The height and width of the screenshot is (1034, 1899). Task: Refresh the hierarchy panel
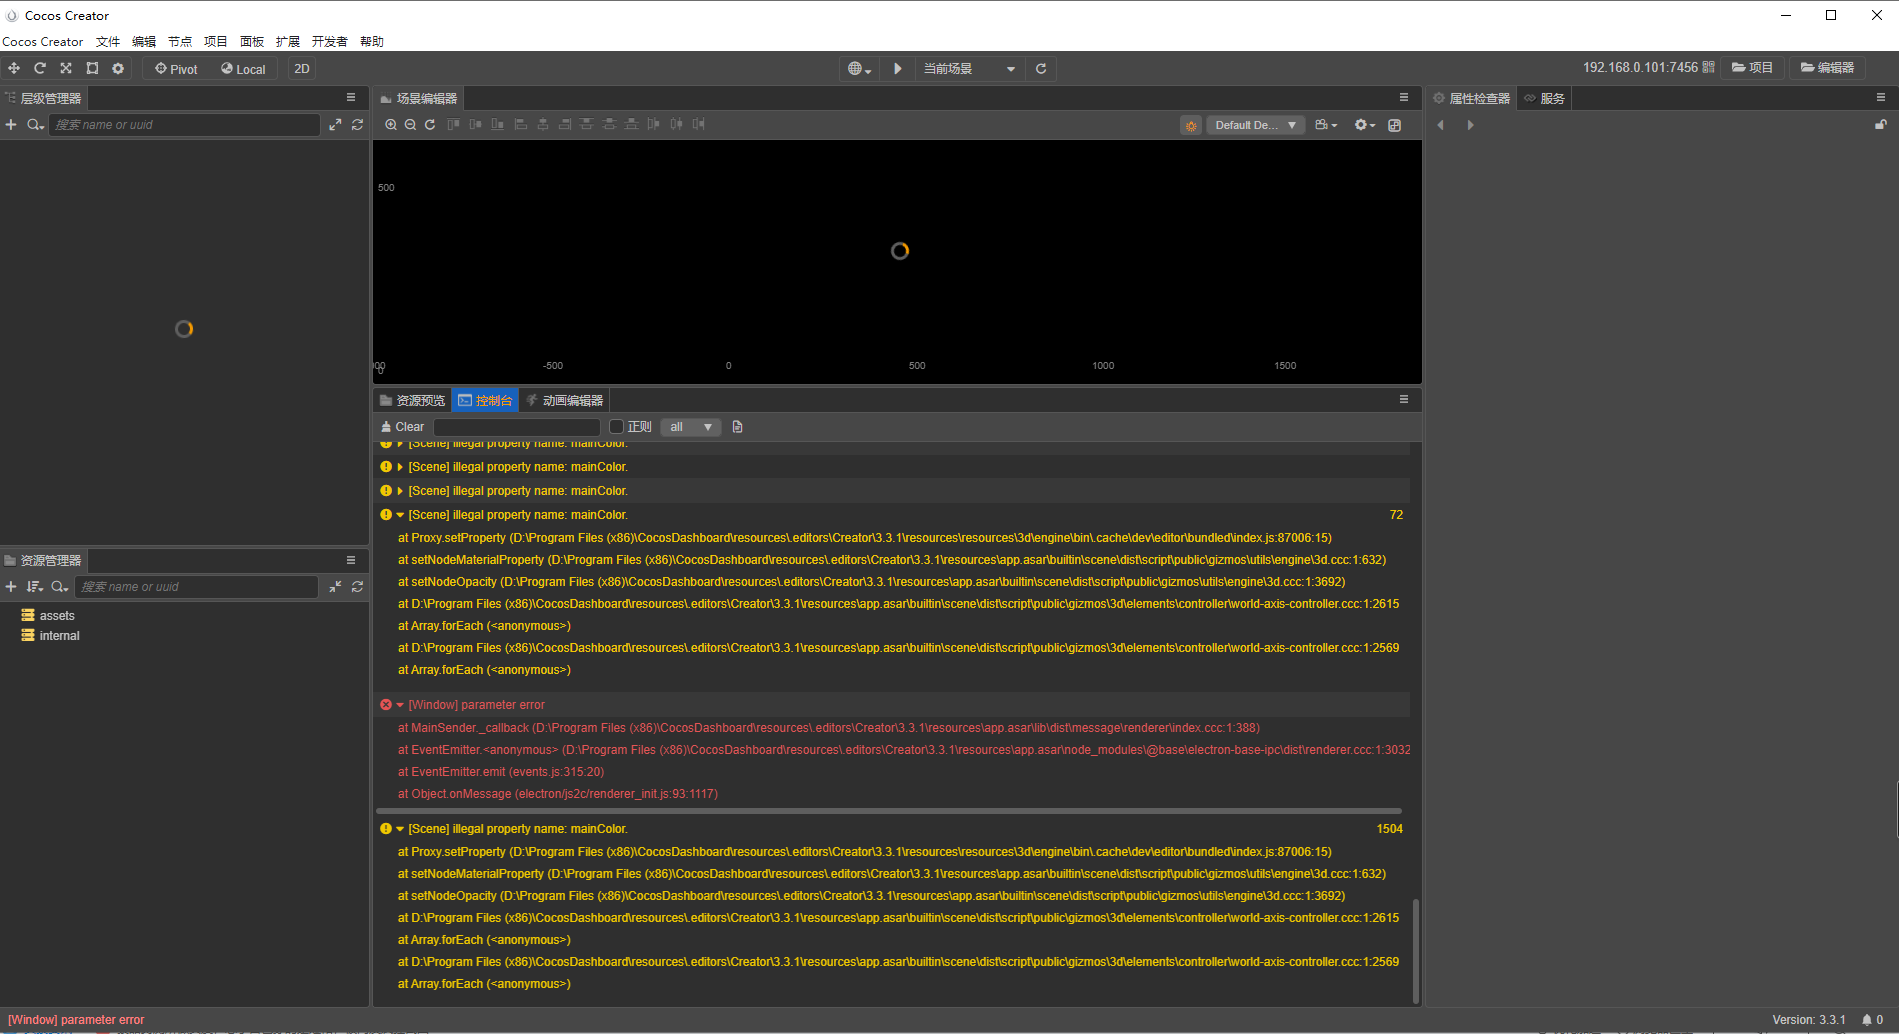(357, 125)
